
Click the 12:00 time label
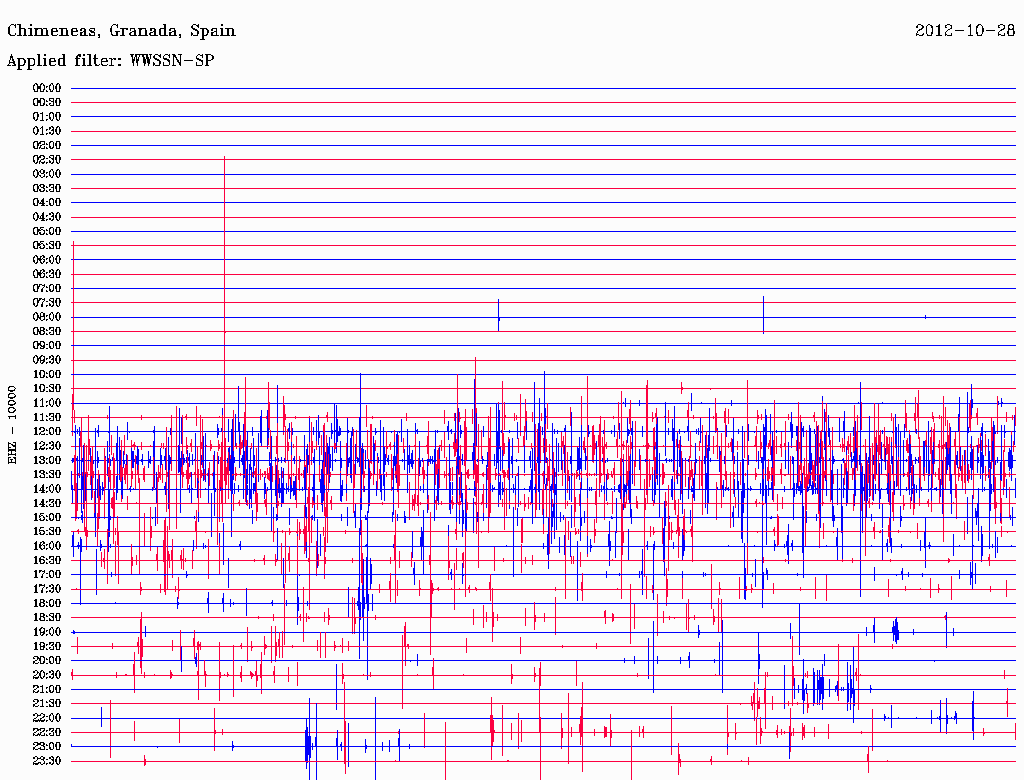pyautogui.click(x=47, y=431)
